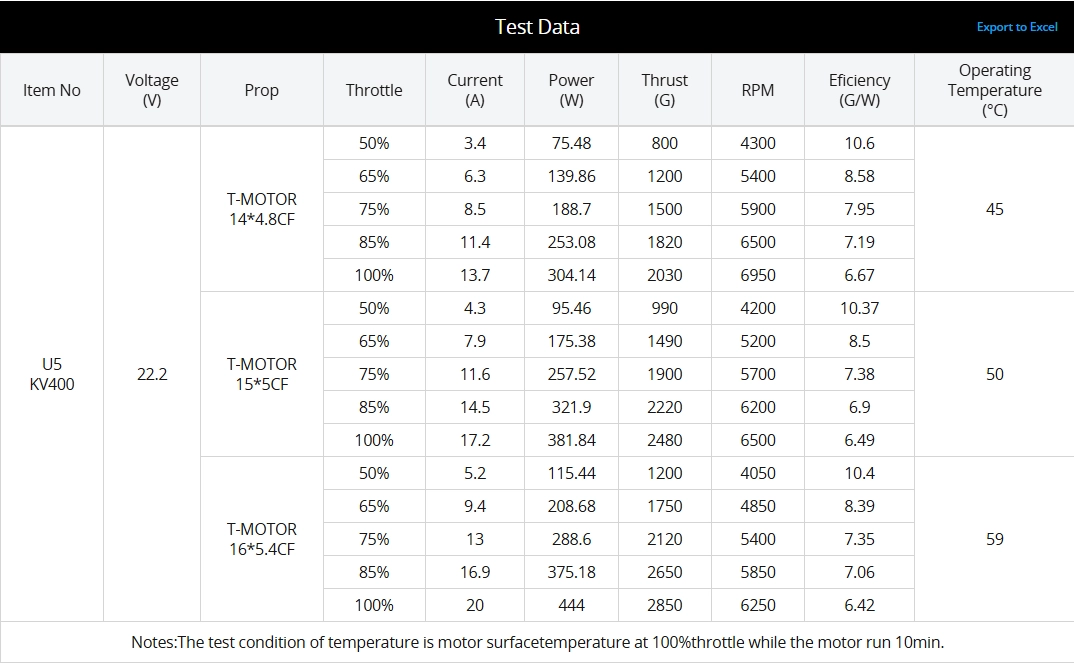Viewport: 1074px width, 663px height.
Task: Click the notes text below the table
Action: tap(537, 642)
